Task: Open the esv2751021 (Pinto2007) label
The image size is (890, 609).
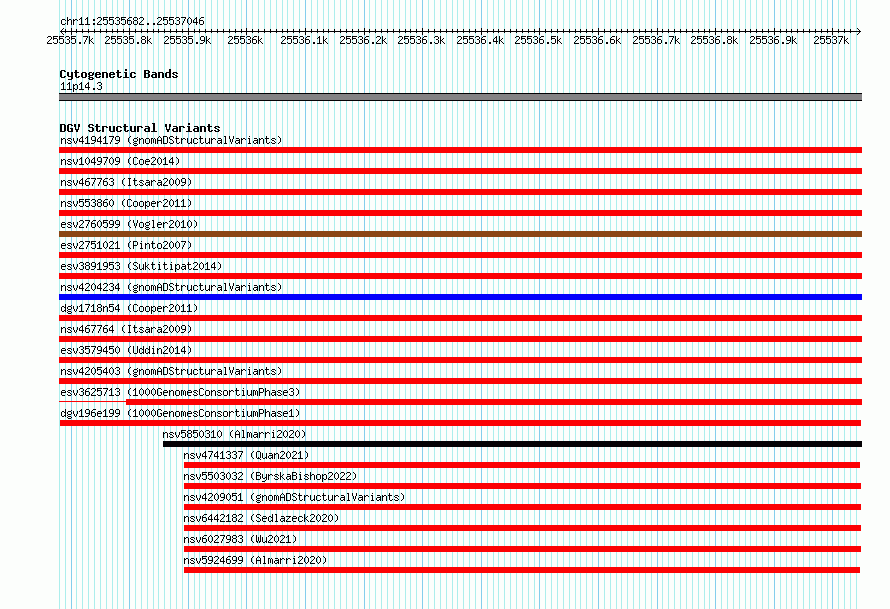Action: (x=126, y=245)
